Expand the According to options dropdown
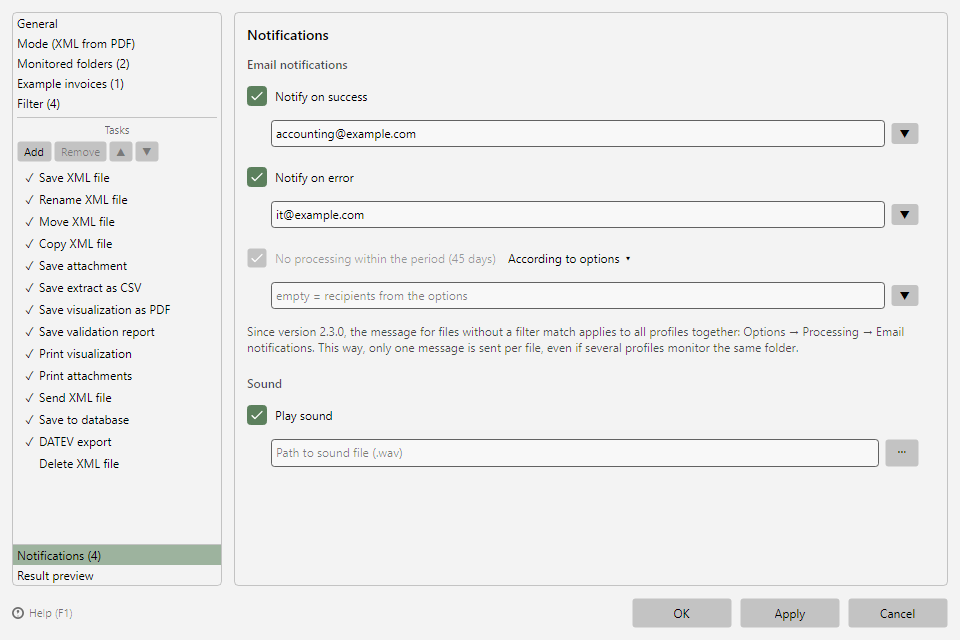 click(569, 258)
